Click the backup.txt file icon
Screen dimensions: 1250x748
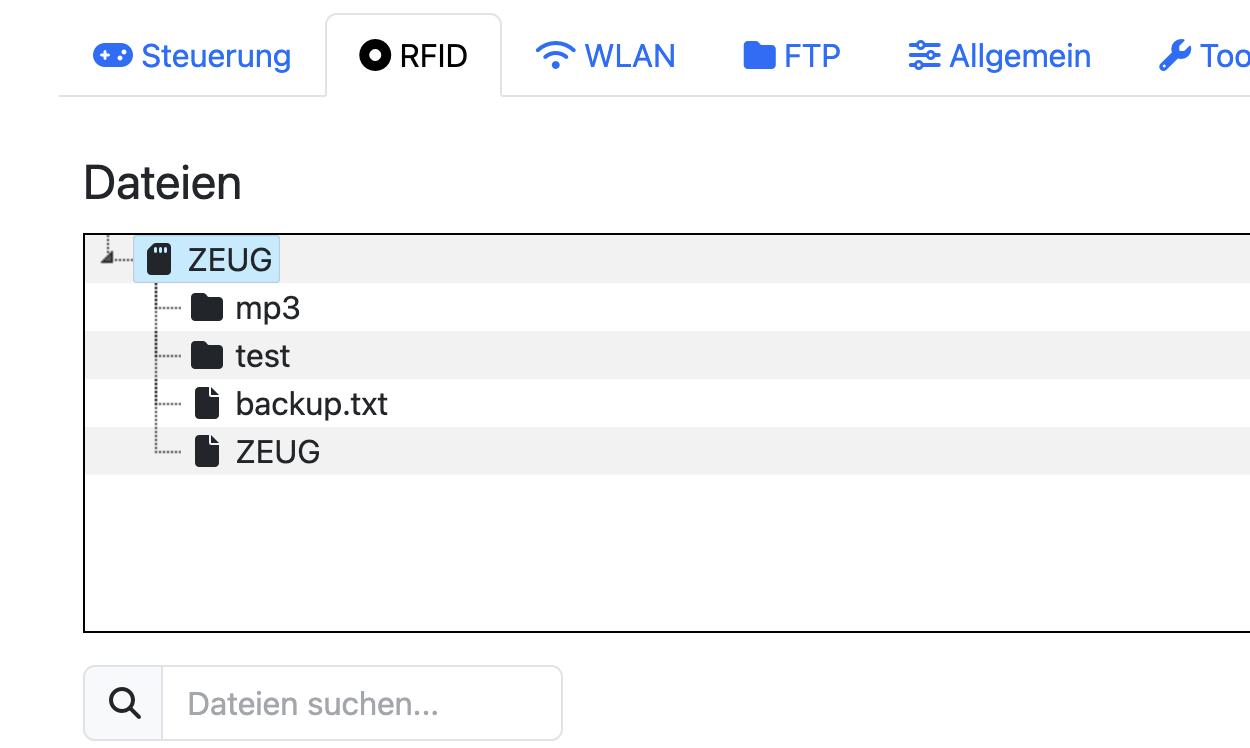[207, 404]
